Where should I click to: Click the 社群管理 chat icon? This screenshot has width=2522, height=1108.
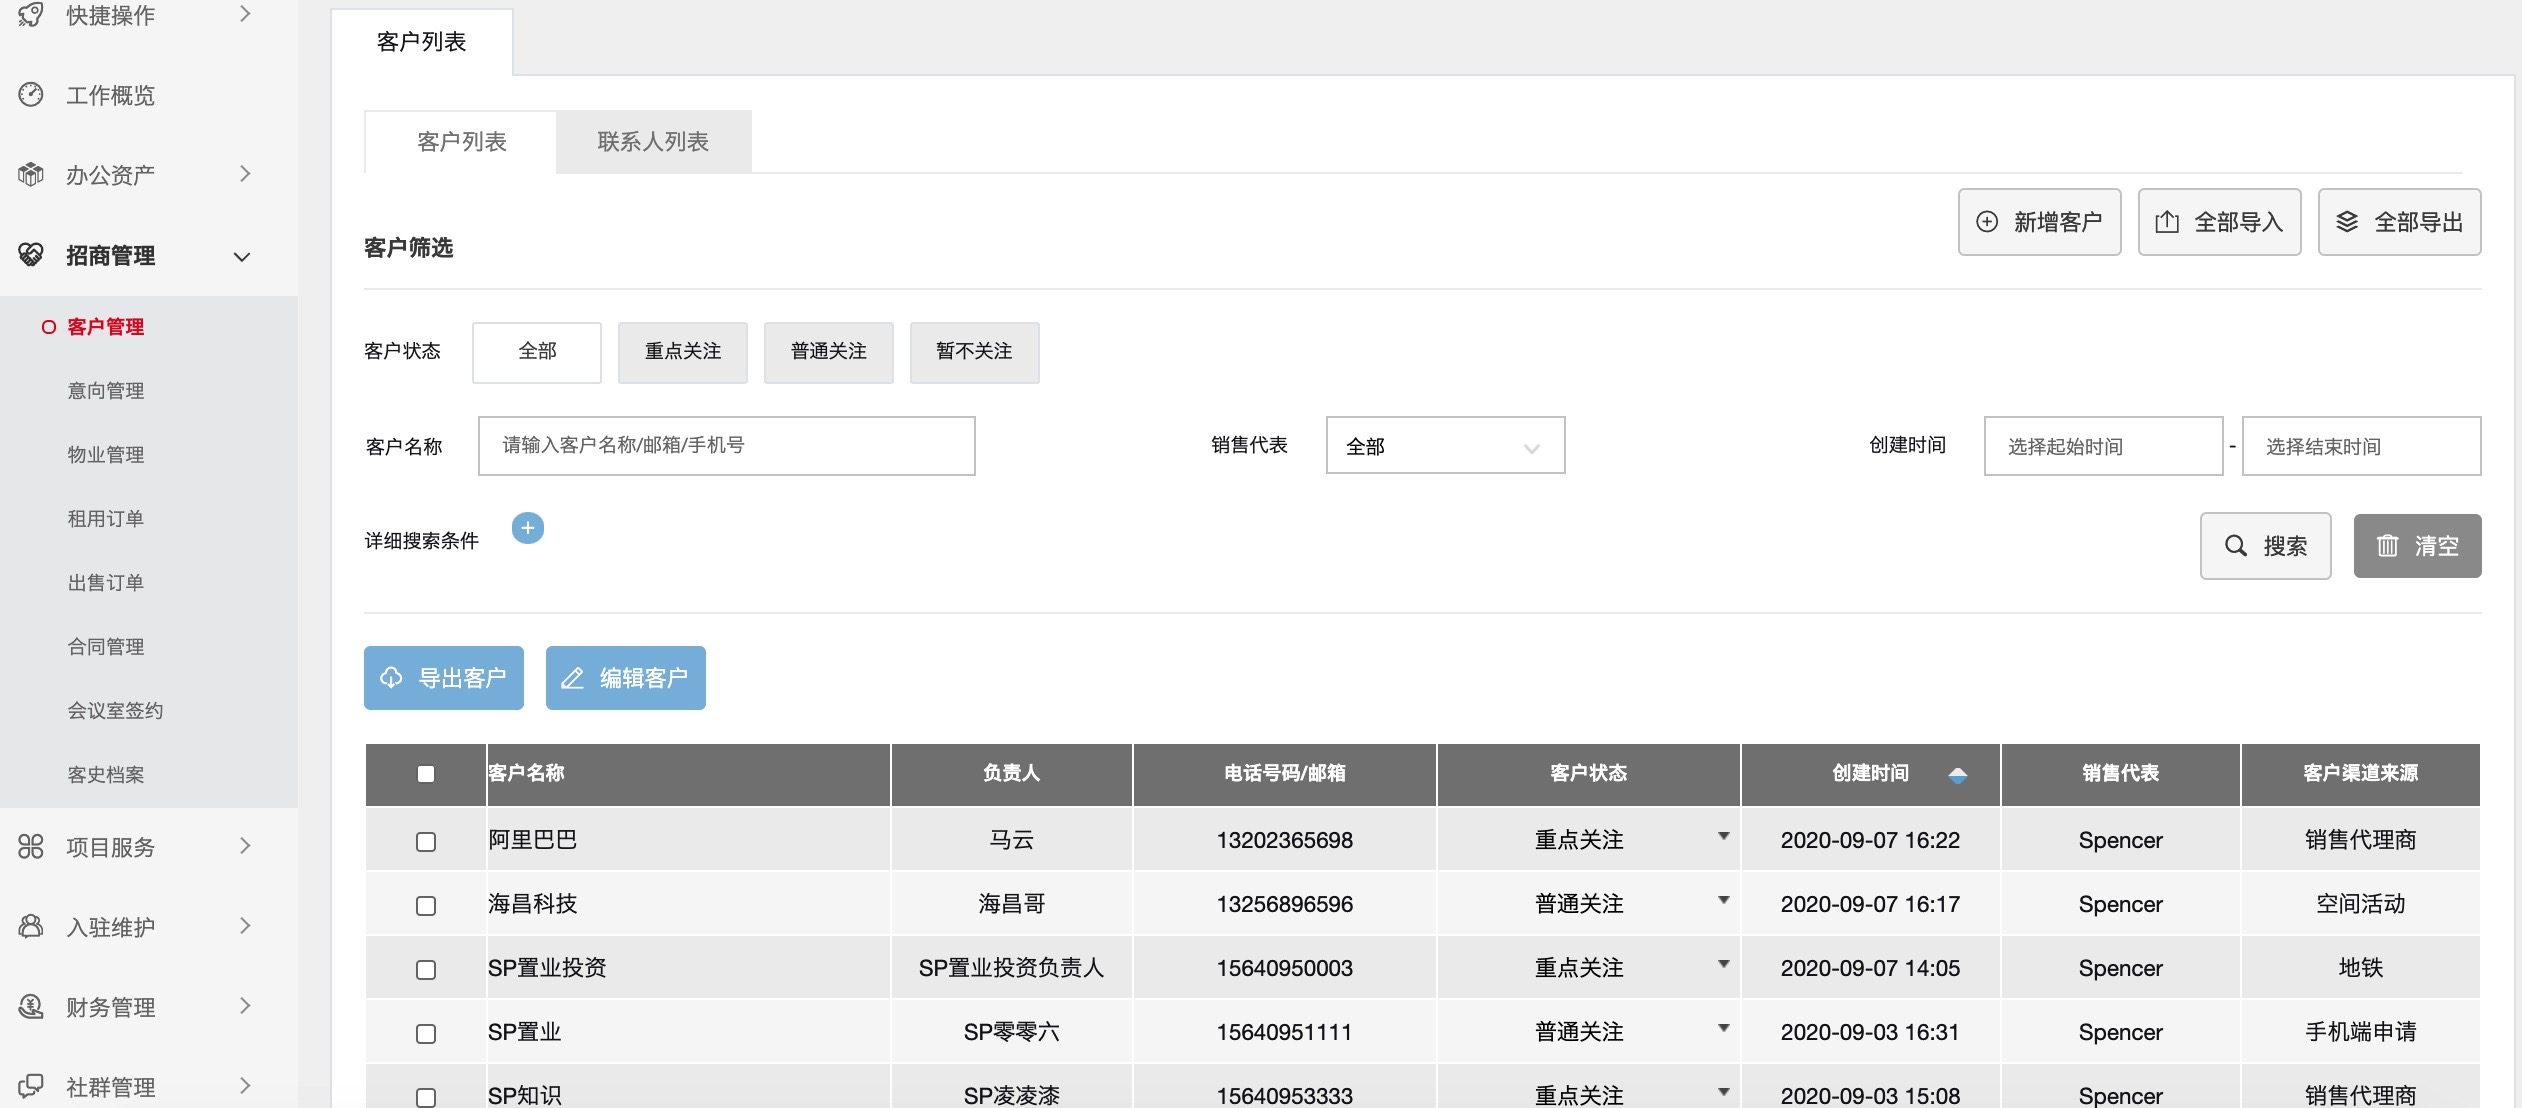point(31,1086)
